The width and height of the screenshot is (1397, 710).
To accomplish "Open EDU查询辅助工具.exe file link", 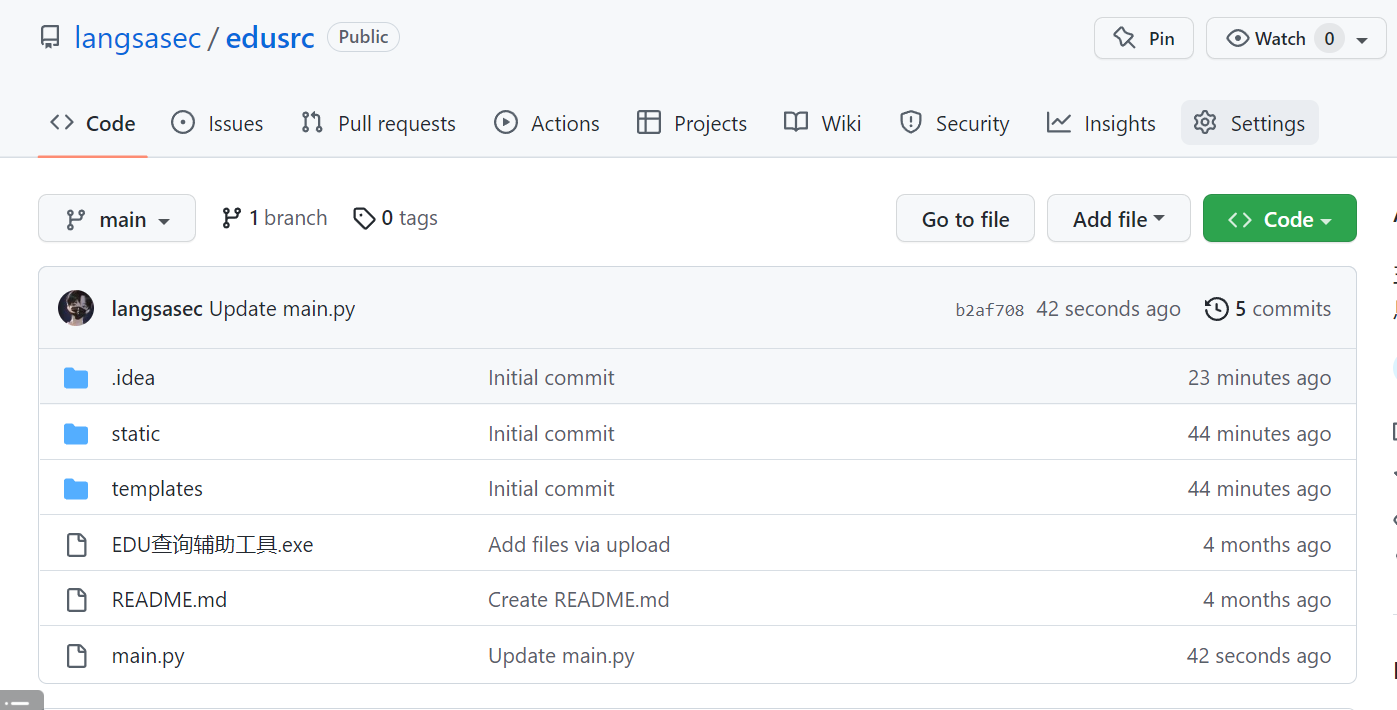I will click(x=213, y=545).
